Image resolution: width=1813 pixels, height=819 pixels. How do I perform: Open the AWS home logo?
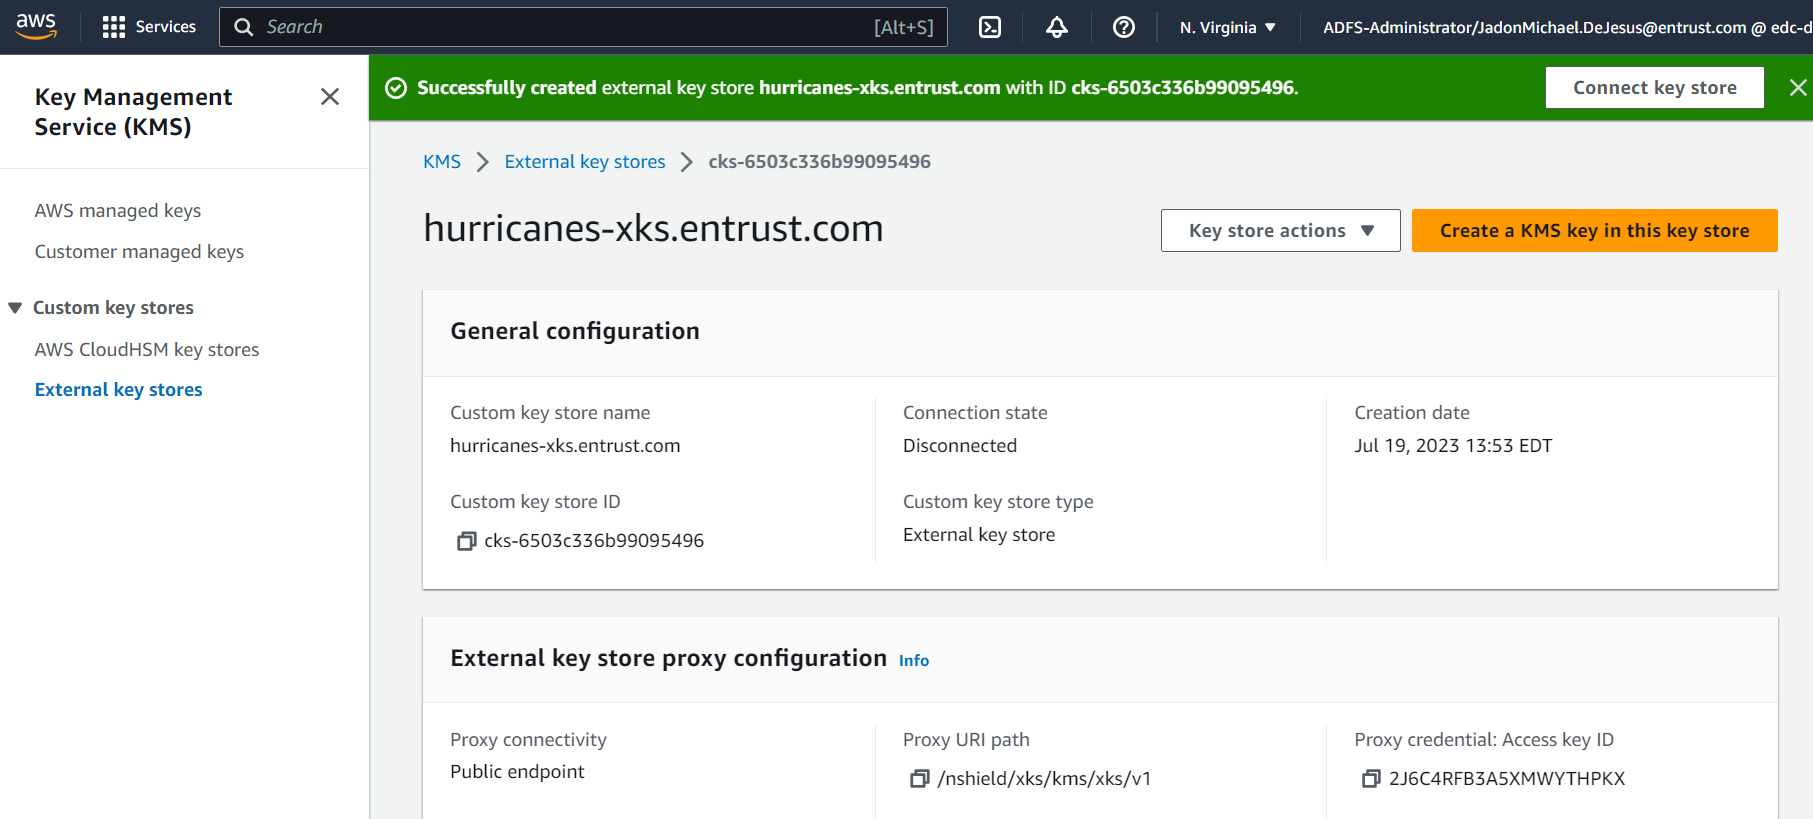[x=36, y=26]
